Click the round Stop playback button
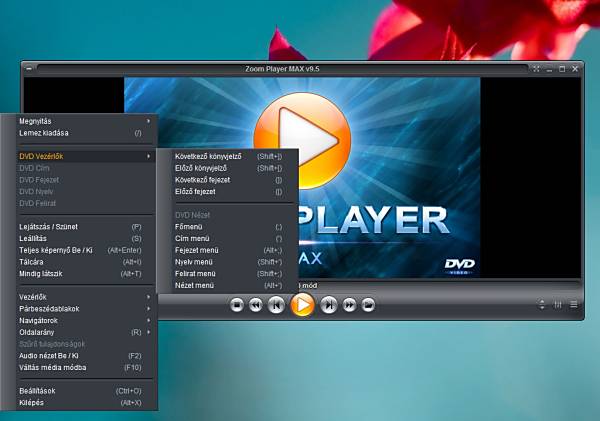Screen dimensions: 600x421 (237, 305)
